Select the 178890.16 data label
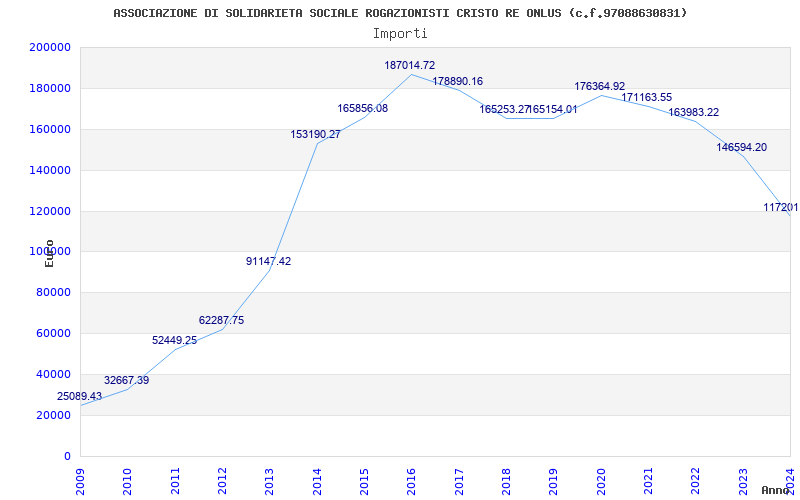The image size is (800, 500). tap(458, 81)
